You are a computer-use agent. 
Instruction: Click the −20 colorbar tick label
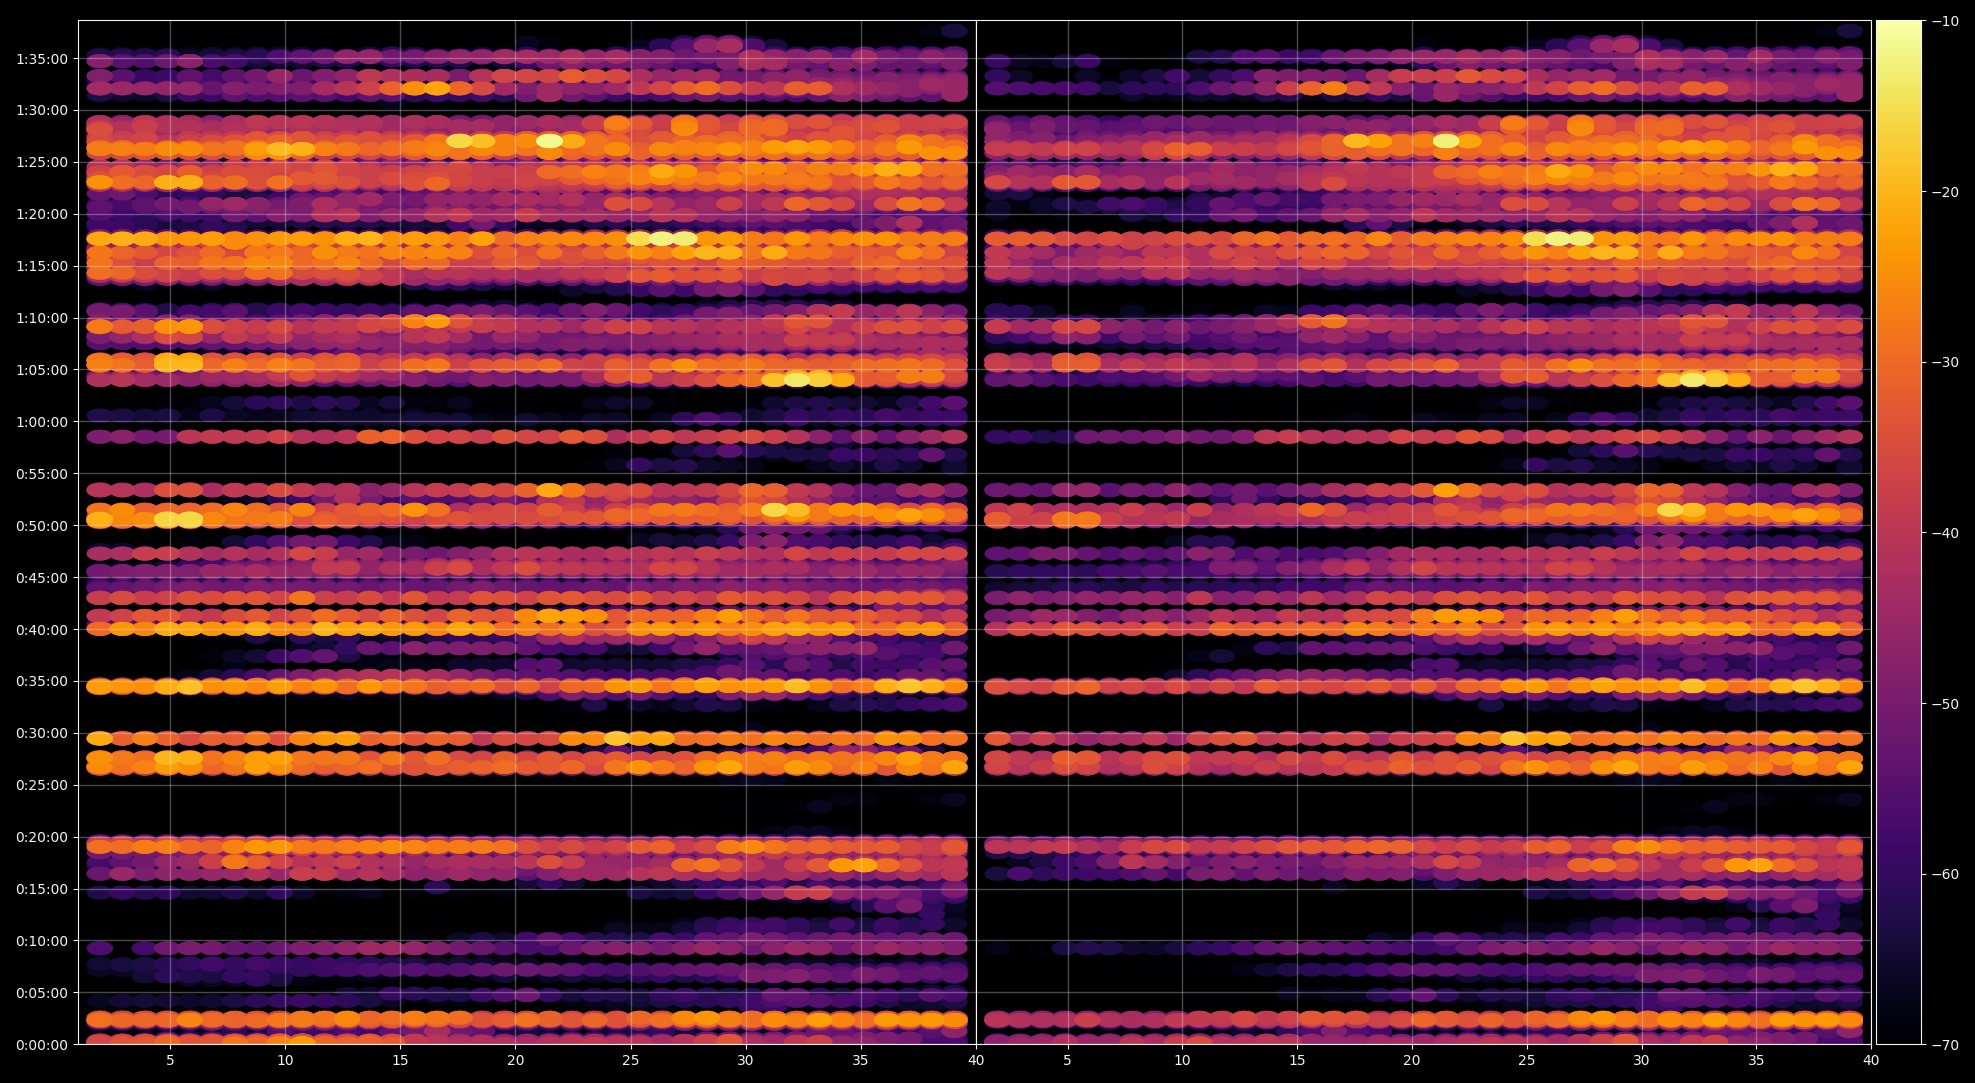point(1945,192)
